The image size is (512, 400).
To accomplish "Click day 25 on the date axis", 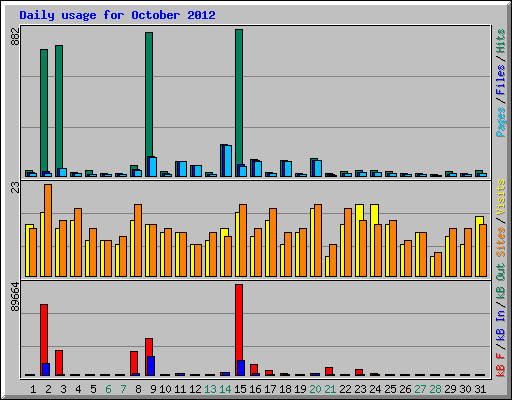I will (390, 389).
